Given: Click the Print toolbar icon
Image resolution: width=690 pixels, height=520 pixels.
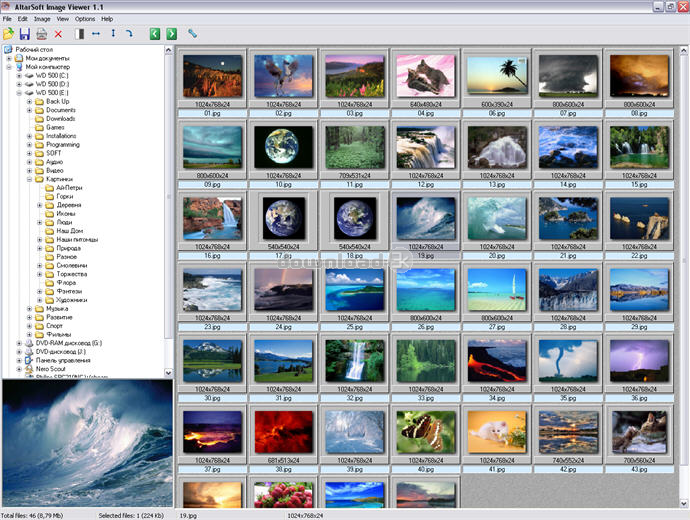Looking at the screenshot, I should (x=41, y=34).
